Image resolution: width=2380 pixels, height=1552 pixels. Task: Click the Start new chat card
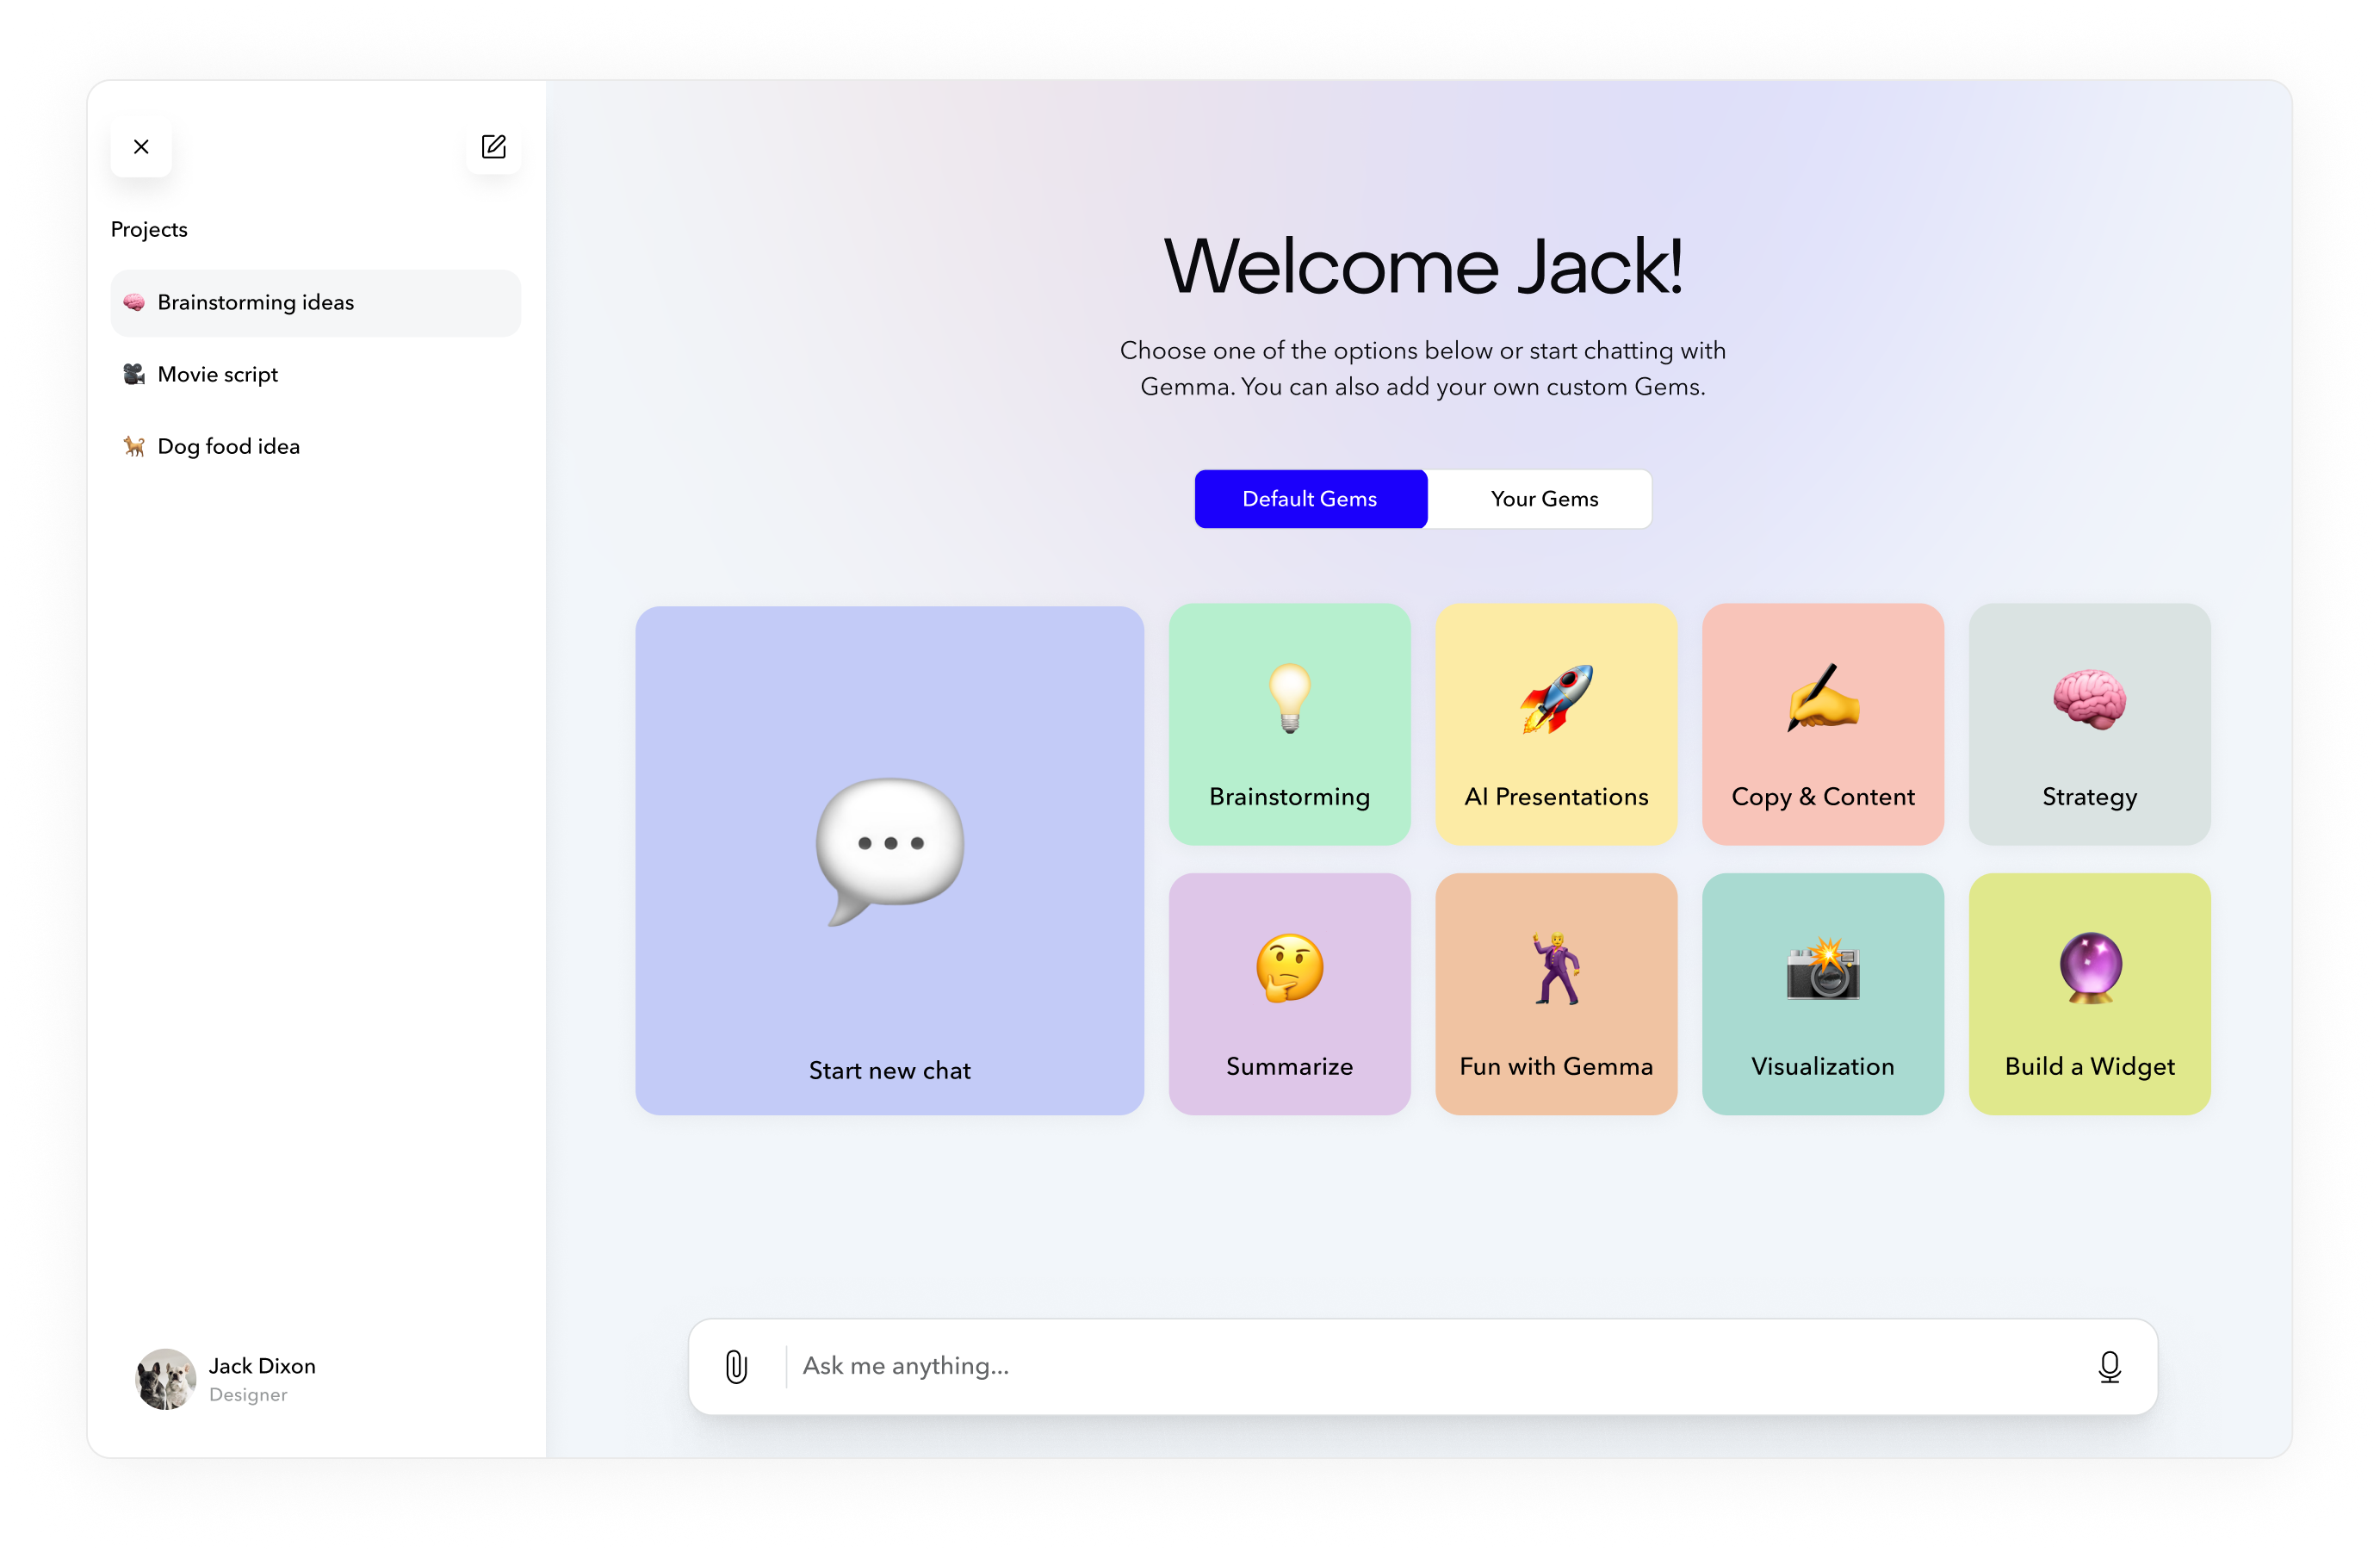pyautogui.click(x=889, y=860)
